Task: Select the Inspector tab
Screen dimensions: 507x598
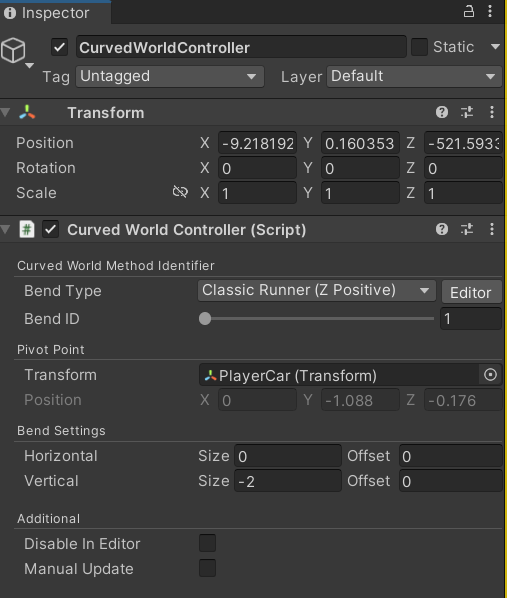Action: click(x=55, y=13)
